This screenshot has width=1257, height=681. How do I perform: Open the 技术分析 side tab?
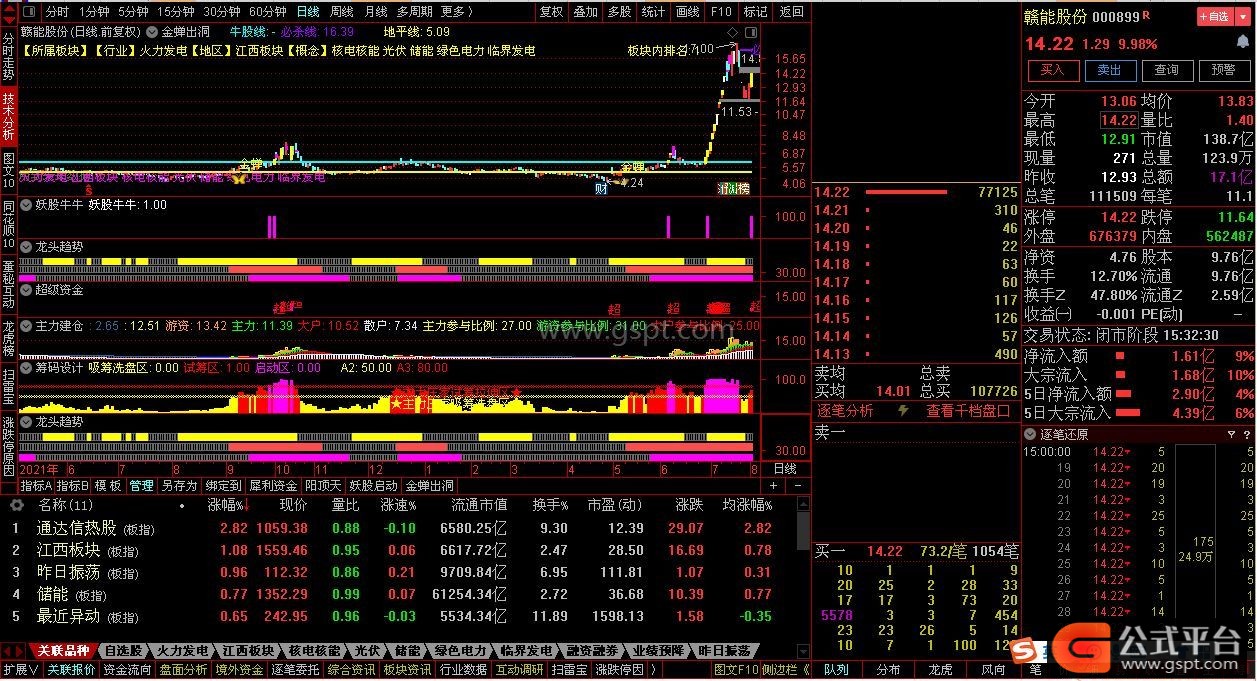point(9,116)
